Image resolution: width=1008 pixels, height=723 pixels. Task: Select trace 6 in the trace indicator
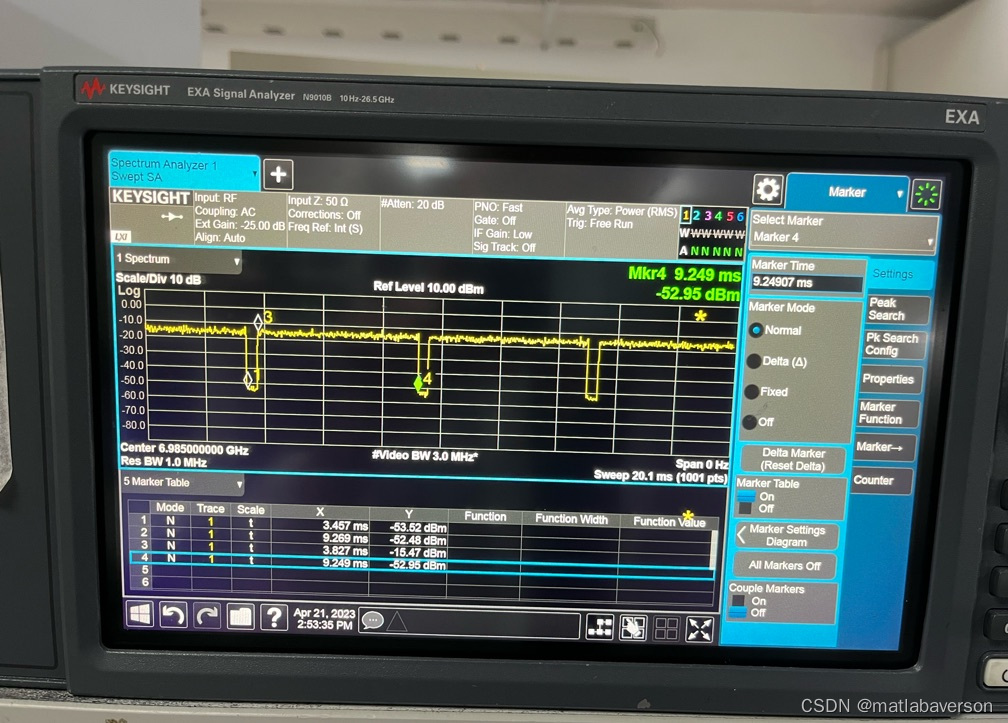point(740,217)
